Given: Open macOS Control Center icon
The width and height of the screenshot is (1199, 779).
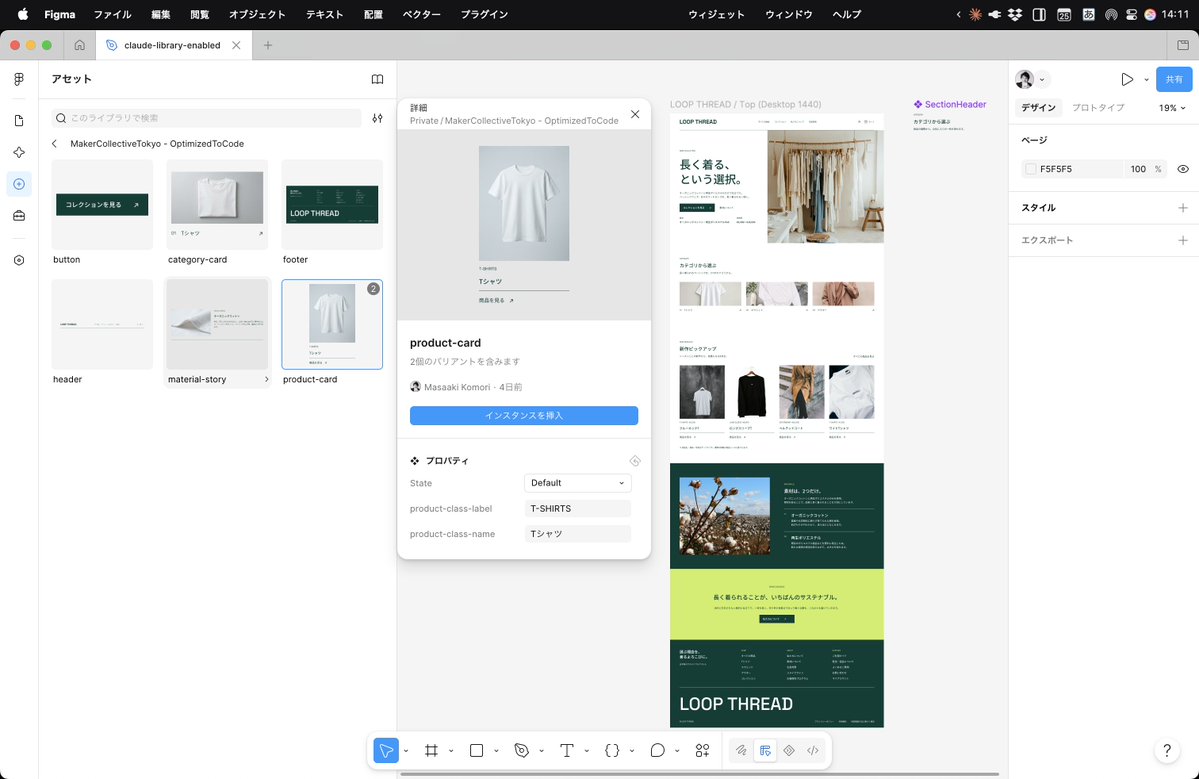Looking at the screenshot, I should coord(1131,15).
